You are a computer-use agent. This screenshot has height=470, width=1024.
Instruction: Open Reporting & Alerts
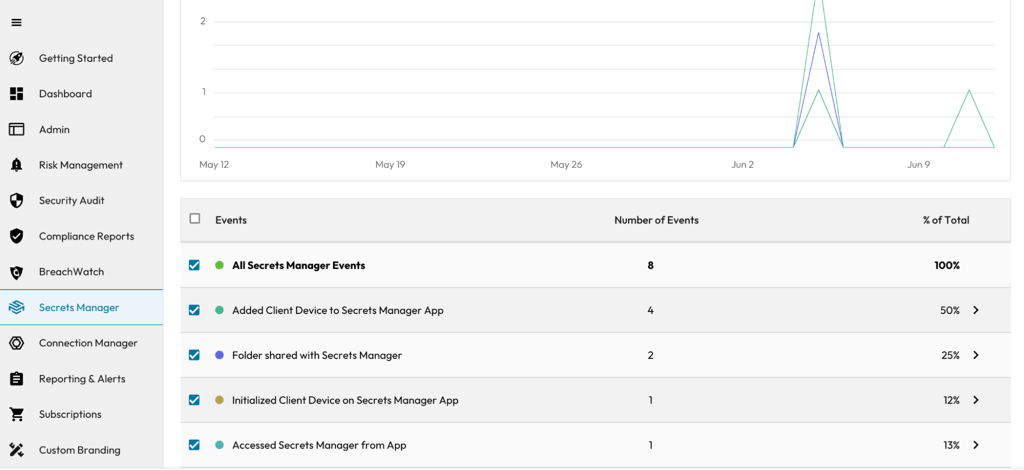82,379
